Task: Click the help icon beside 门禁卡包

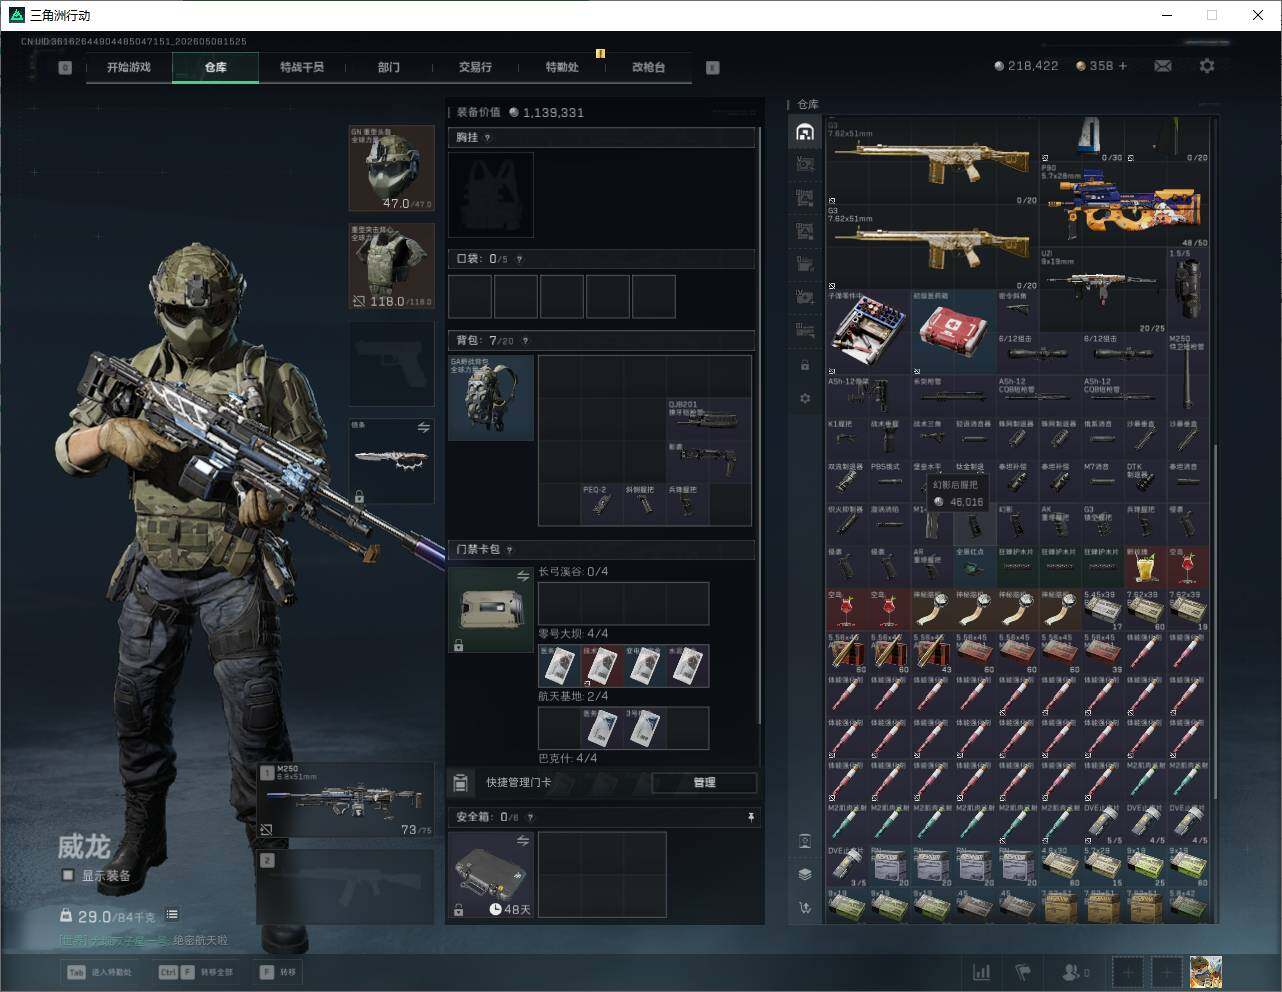Action: pos(510,550)
